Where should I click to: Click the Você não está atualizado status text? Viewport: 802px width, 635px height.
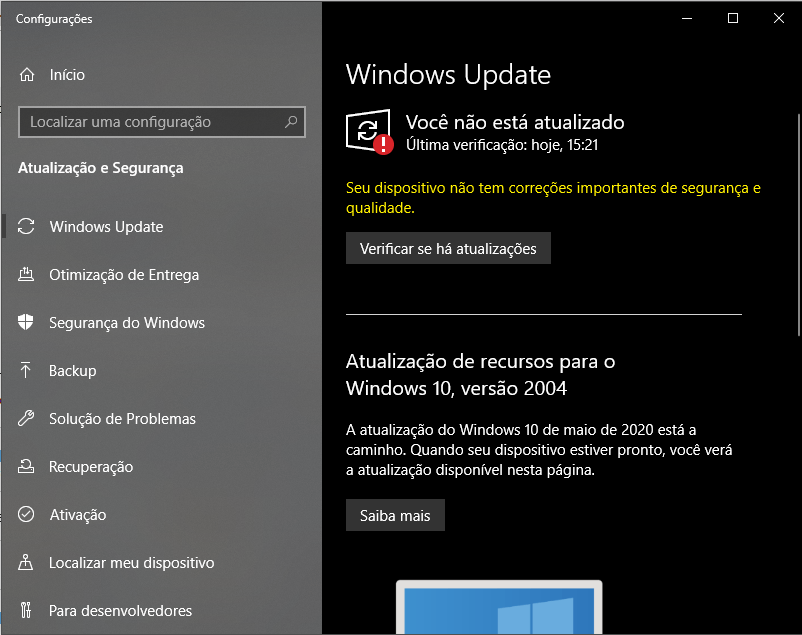[515, 122]
